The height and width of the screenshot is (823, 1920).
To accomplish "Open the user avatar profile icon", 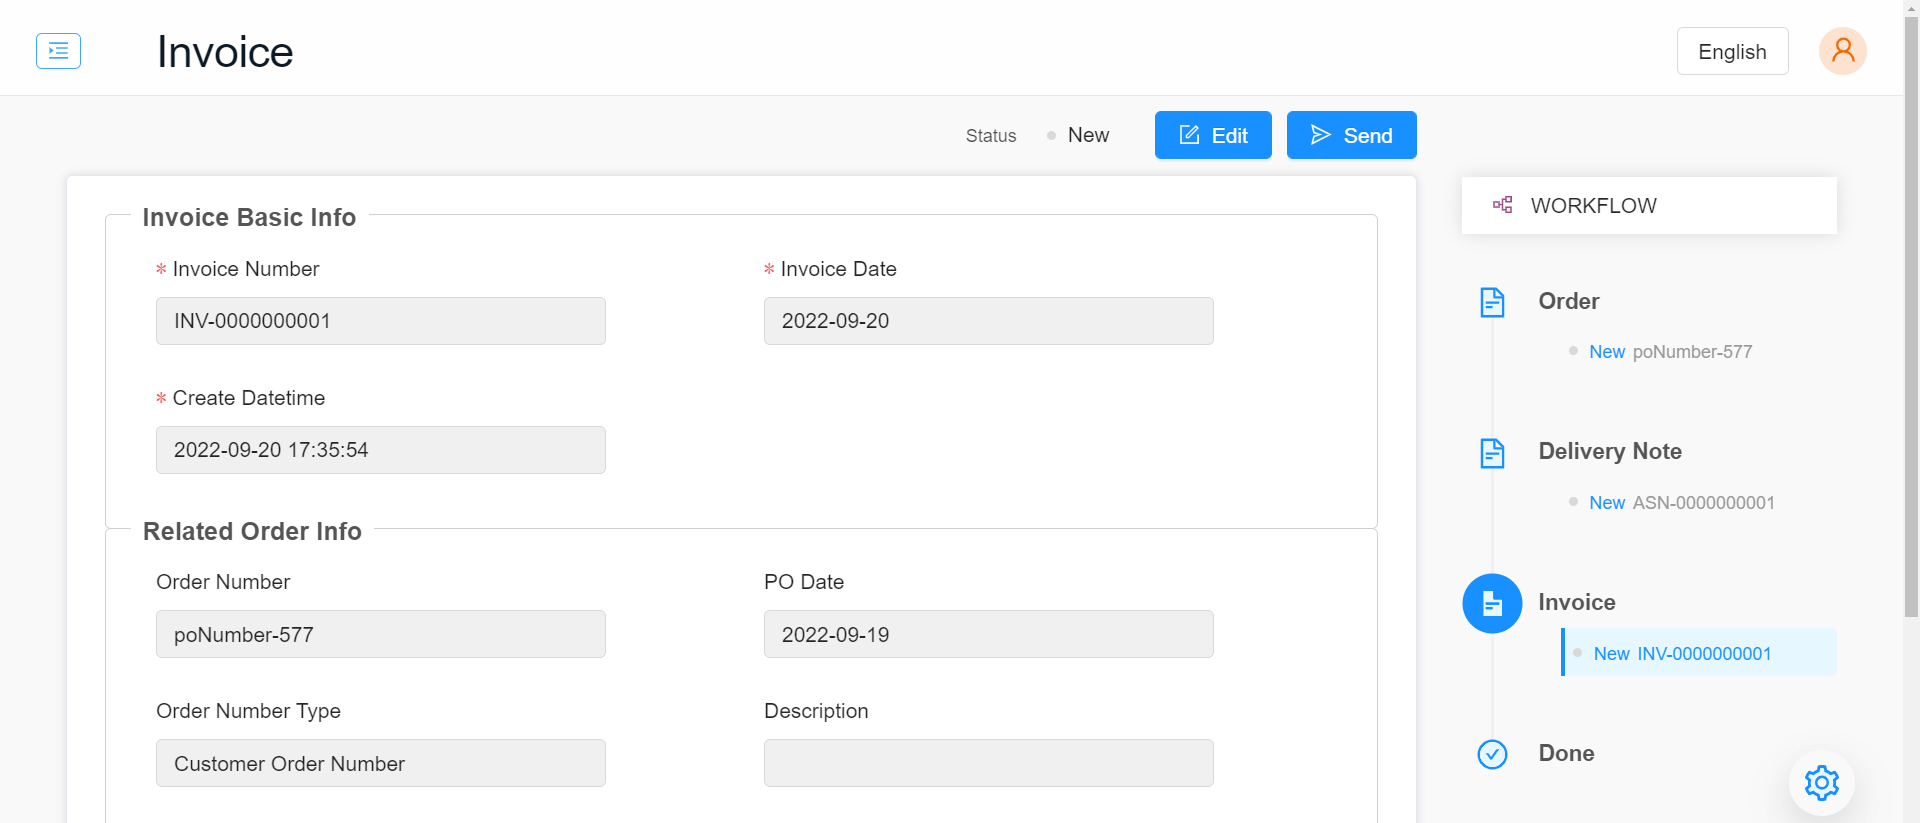I will click(x=1842, y=51).
